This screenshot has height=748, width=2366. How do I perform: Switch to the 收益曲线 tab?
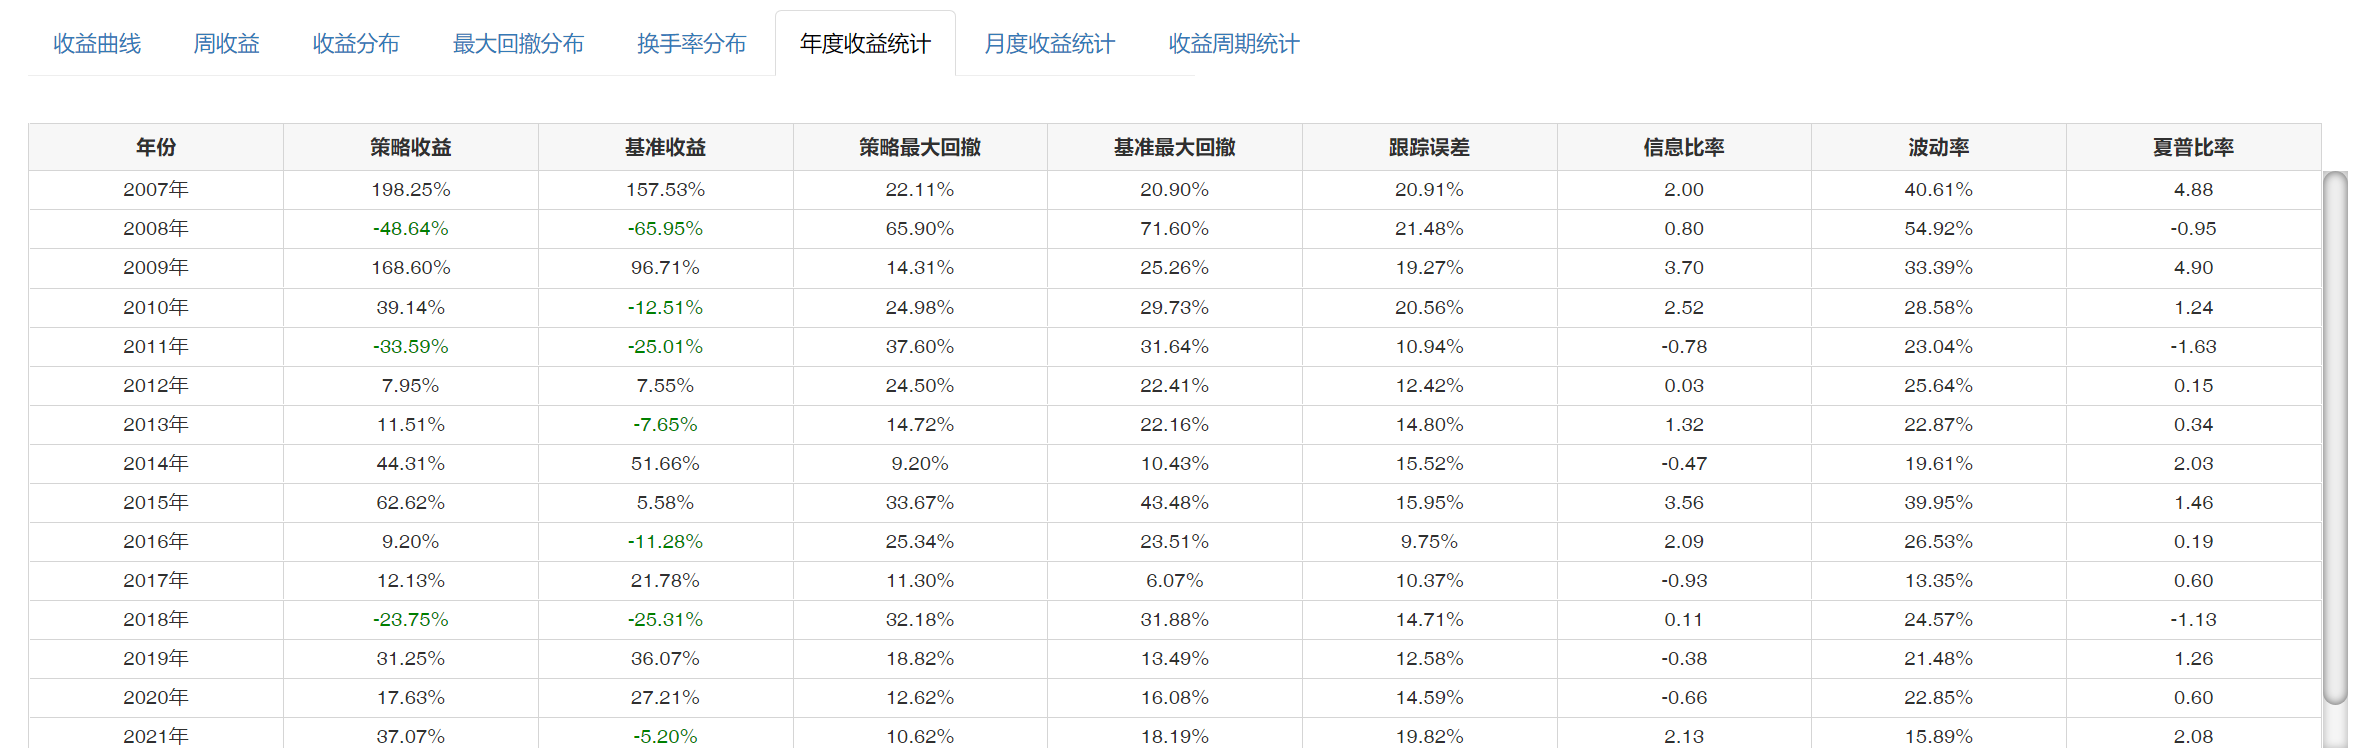[x=97, y=44]
